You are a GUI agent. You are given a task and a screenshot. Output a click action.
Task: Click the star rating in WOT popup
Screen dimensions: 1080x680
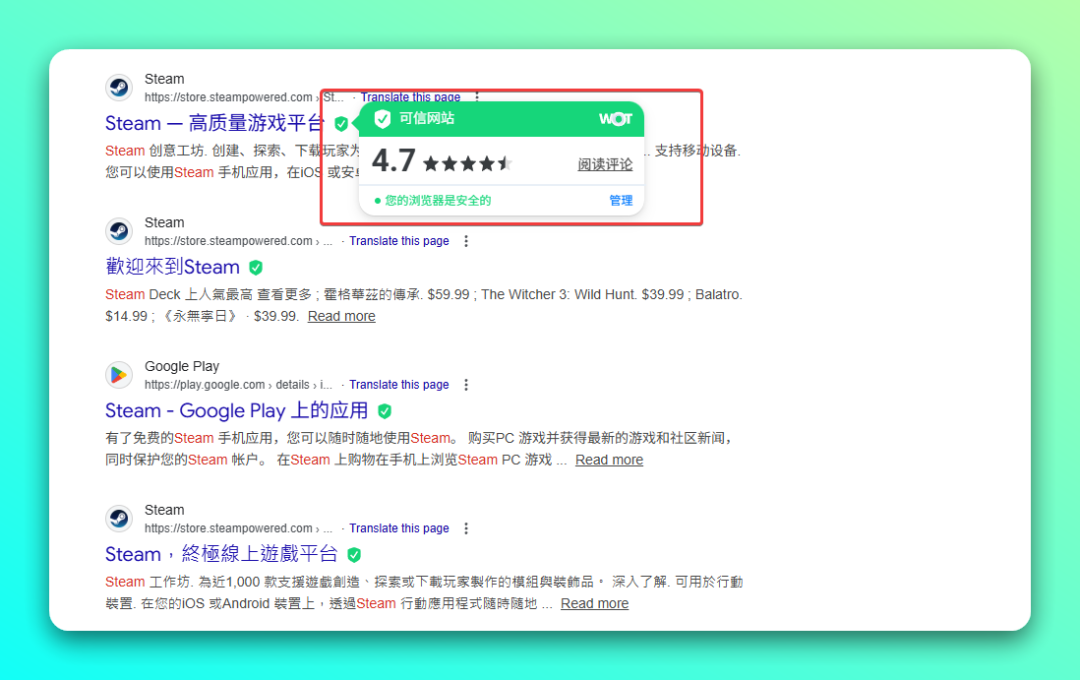point(467,164)
